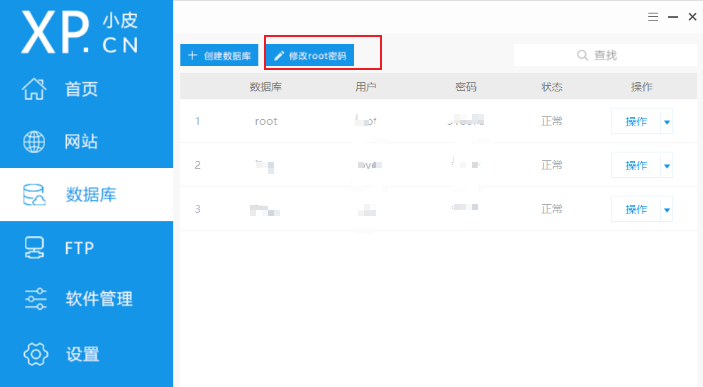Click row number 3 in table
Screen dimensions: 703x387
[197, 209]
